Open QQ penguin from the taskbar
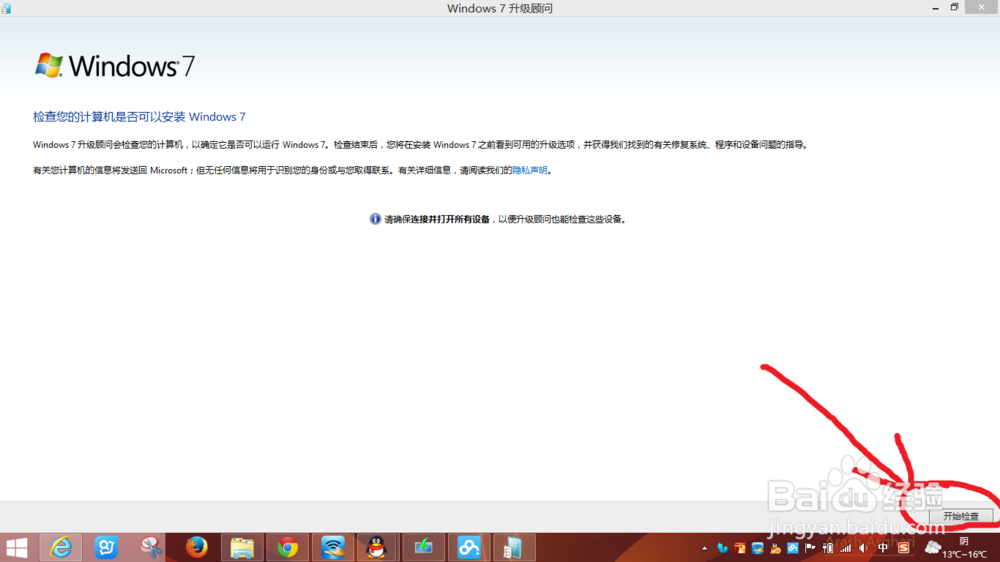Viewport: 1000px width, 562px height. [377, 548]
